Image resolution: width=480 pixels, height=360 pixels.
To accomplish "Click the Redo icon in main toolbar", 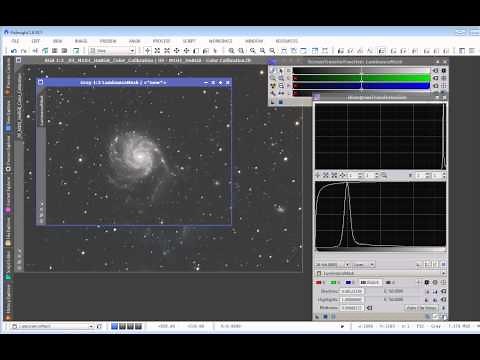I will pos(24,51).
